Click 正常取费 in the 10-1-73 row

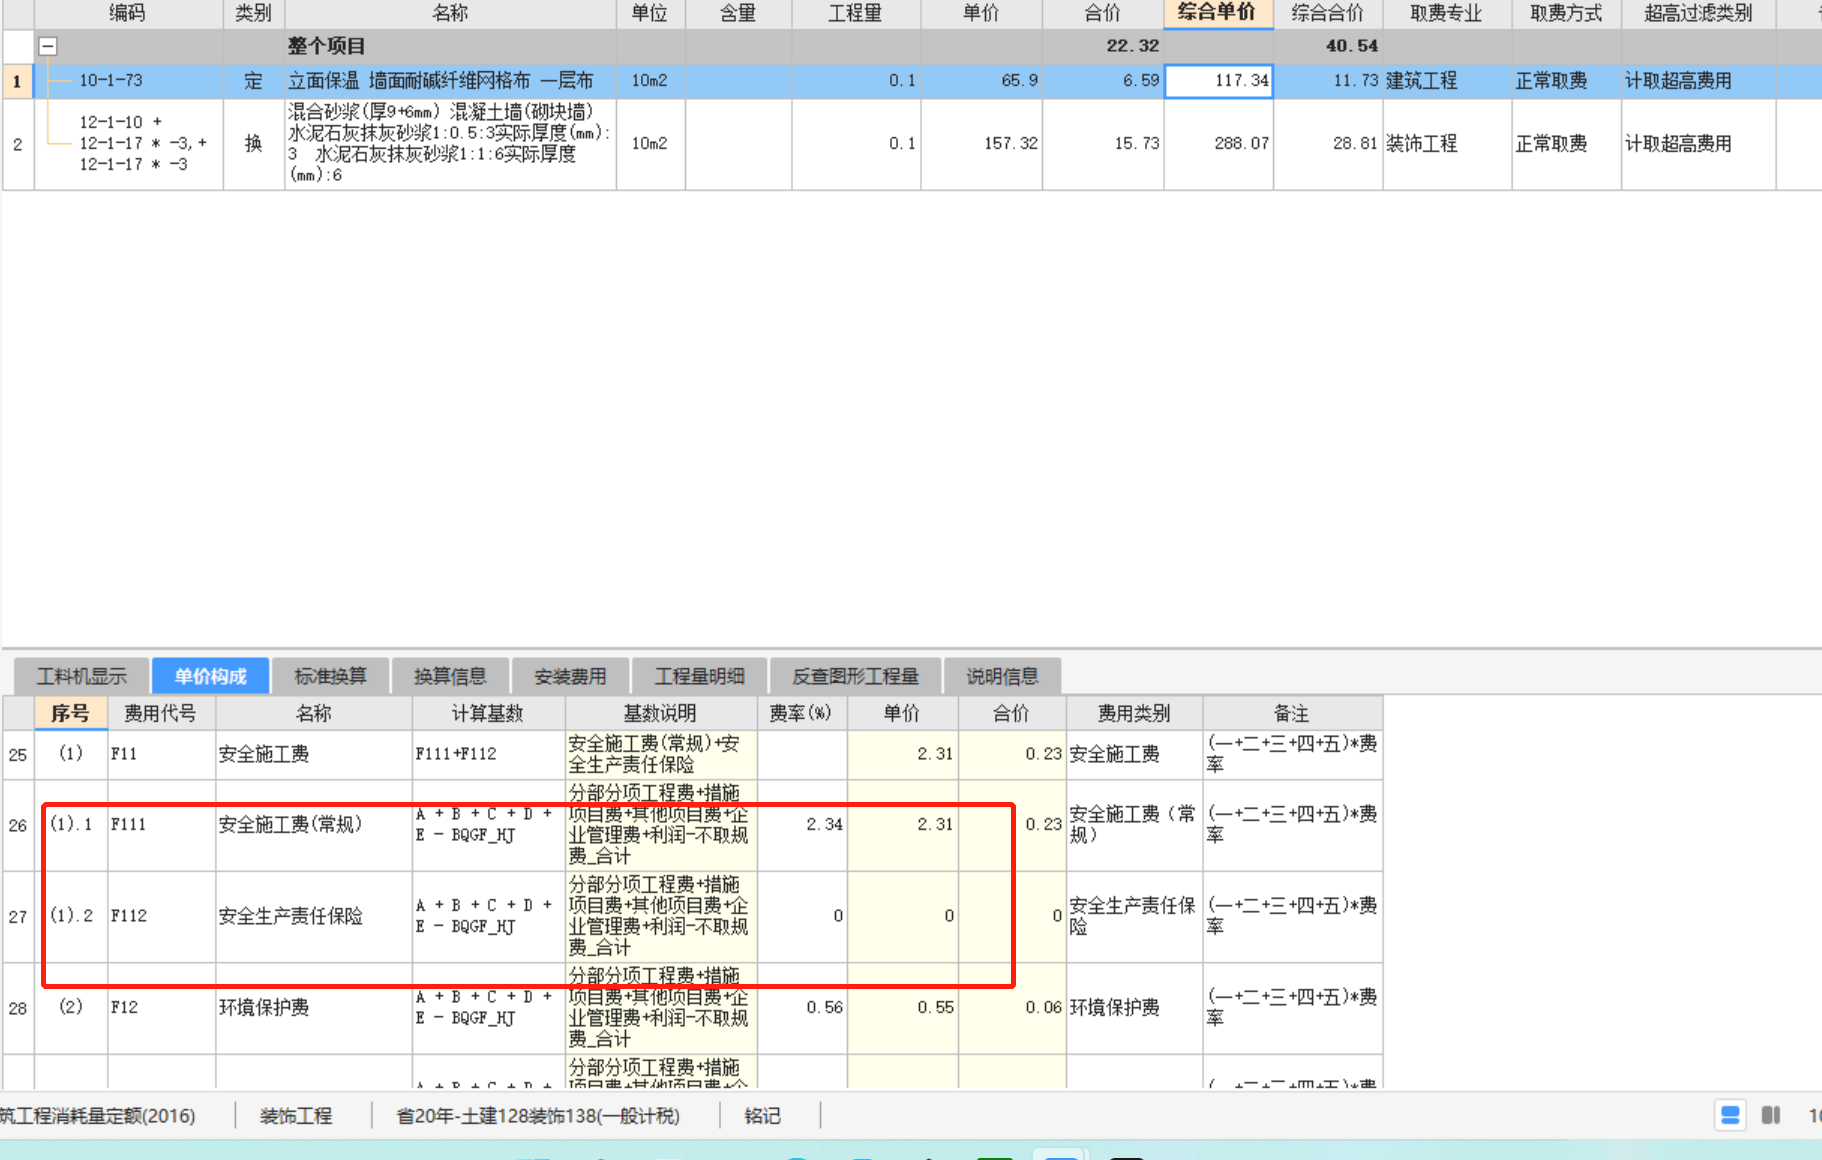pos(1566,81)
